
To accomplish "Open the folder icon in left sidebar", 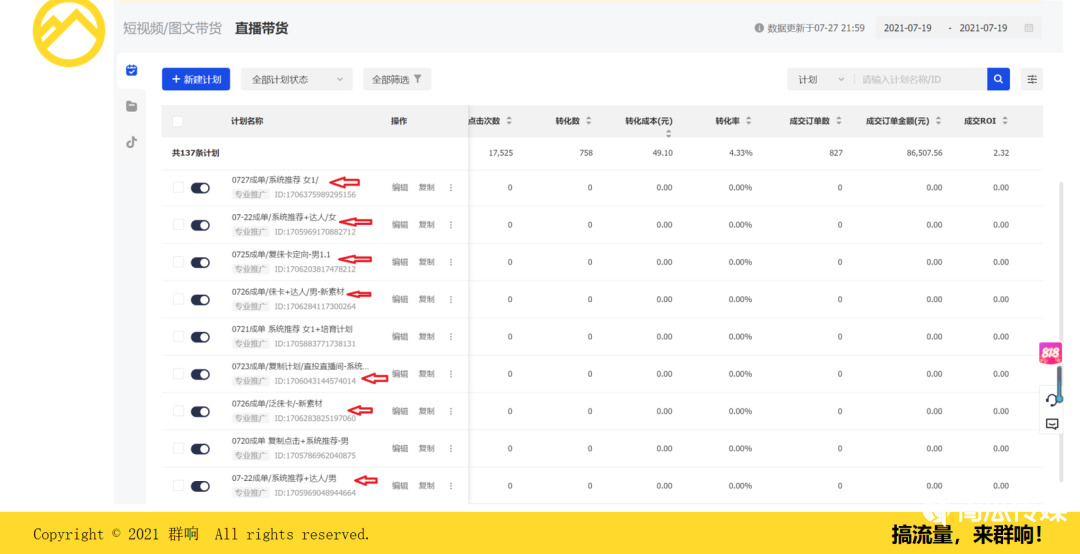I will click(x=131, y=106).
